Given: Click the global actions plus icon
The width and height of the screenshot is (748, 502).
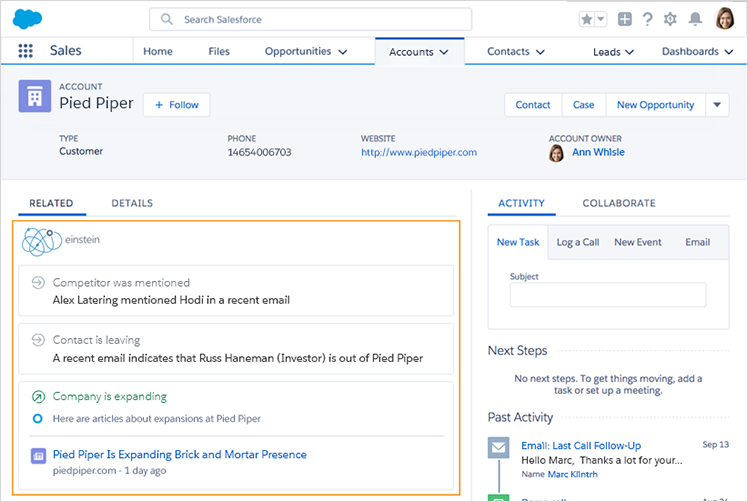Looking at the screenshot, I should (x=624, y=19).
